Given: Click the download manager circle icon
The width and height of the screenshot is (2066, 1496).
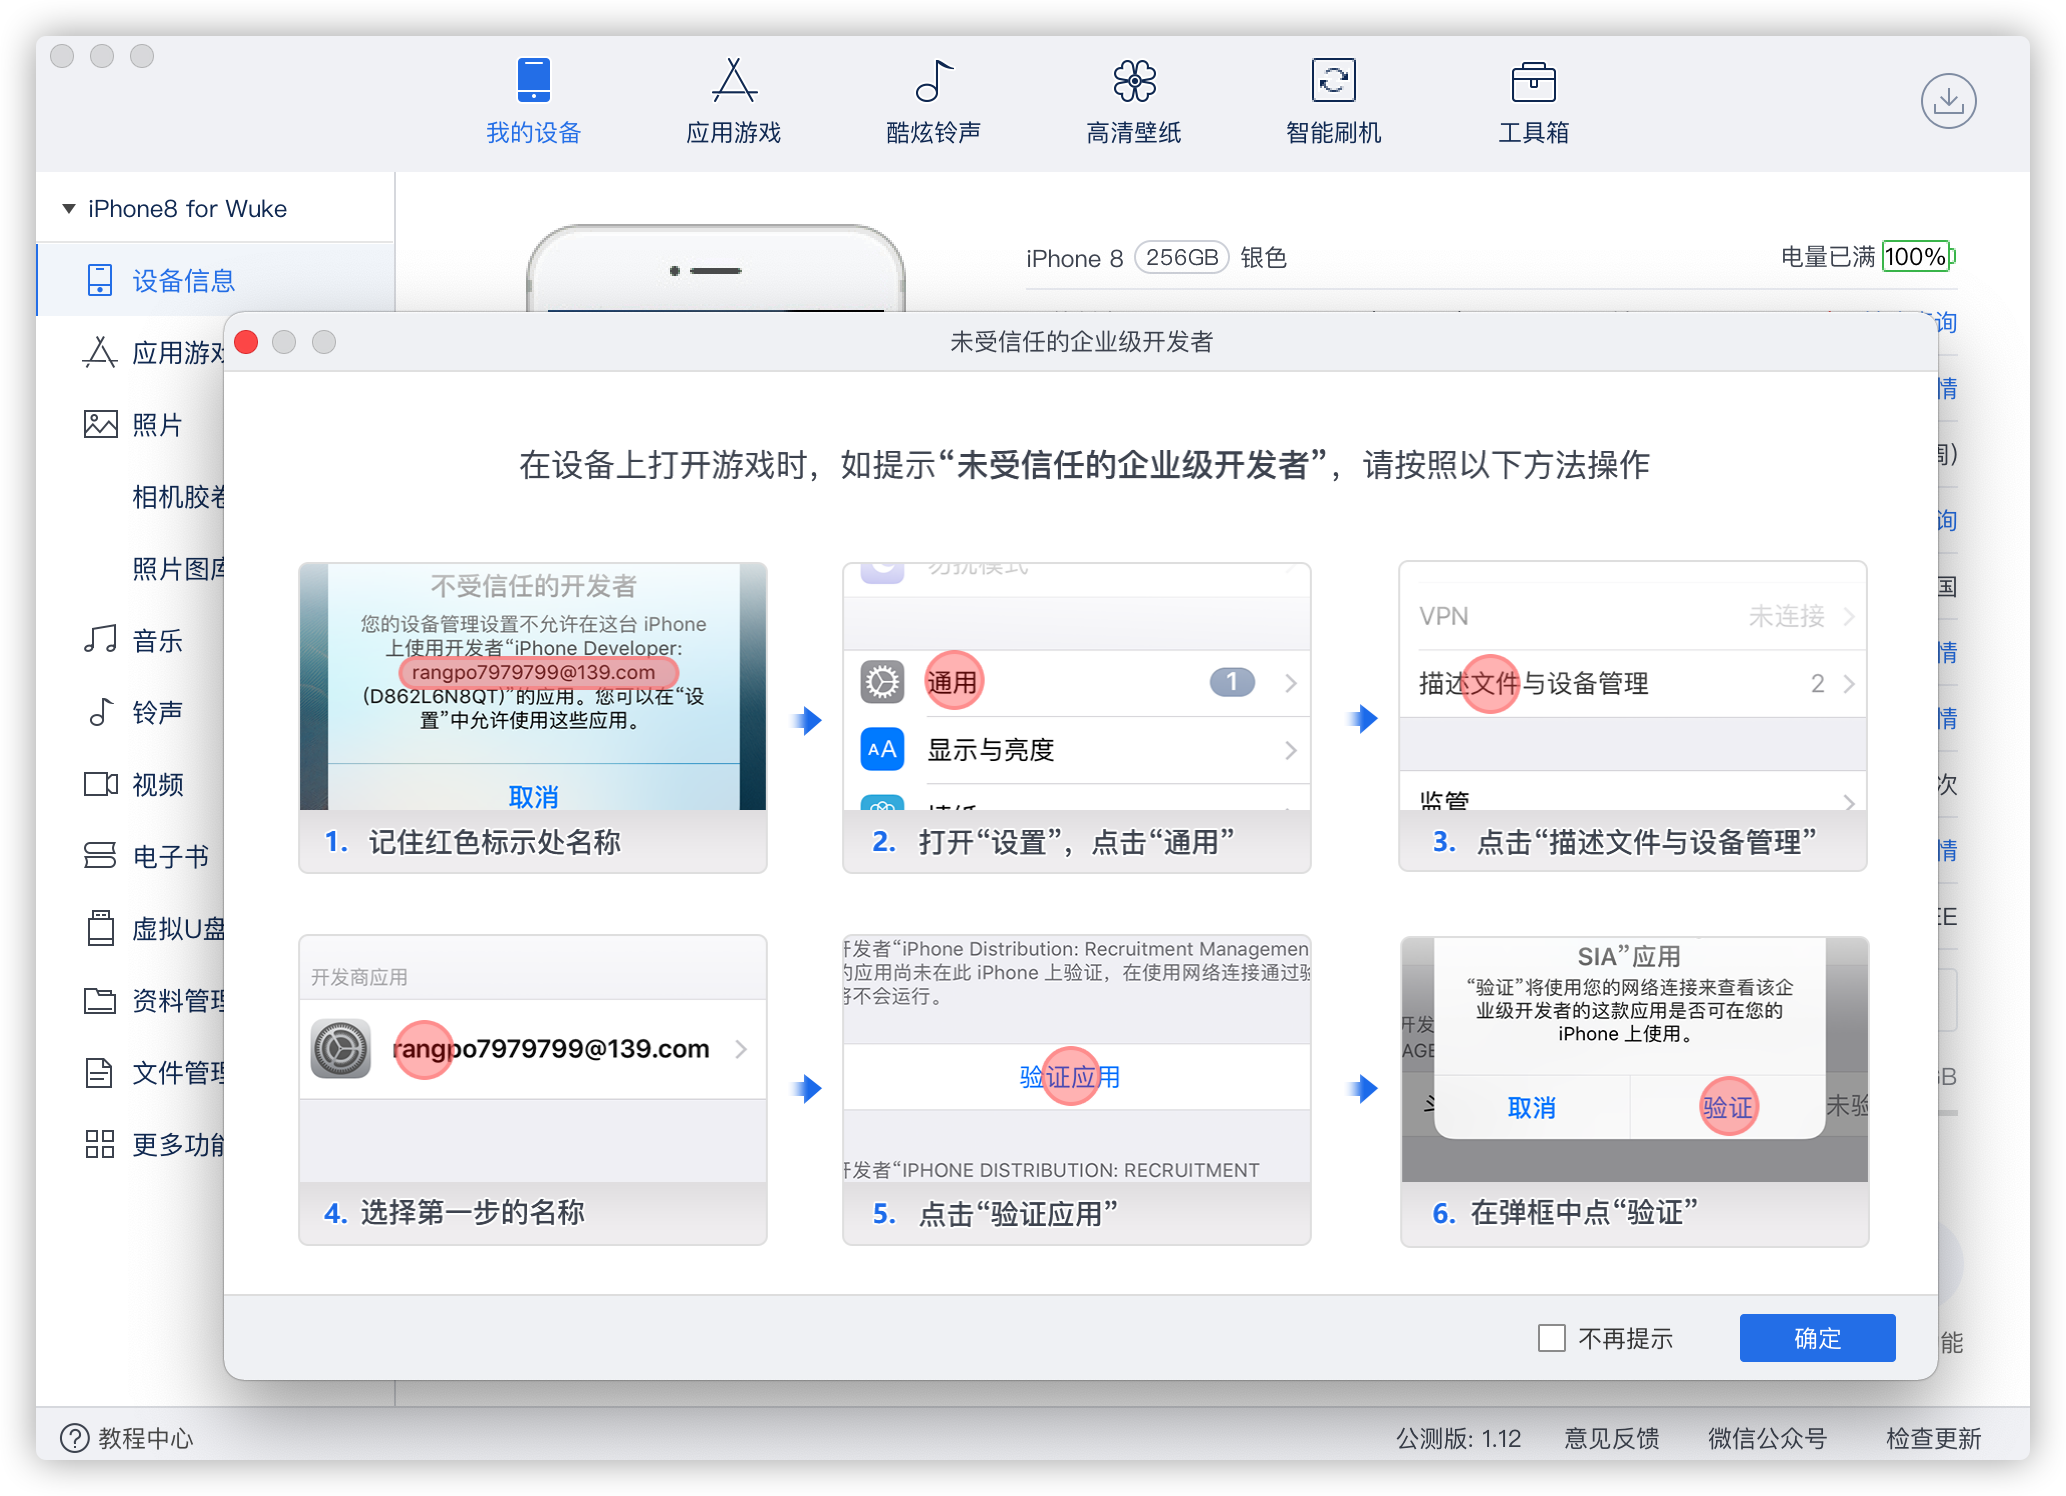Looking at the screenshot, I should tap(1947, 101).
